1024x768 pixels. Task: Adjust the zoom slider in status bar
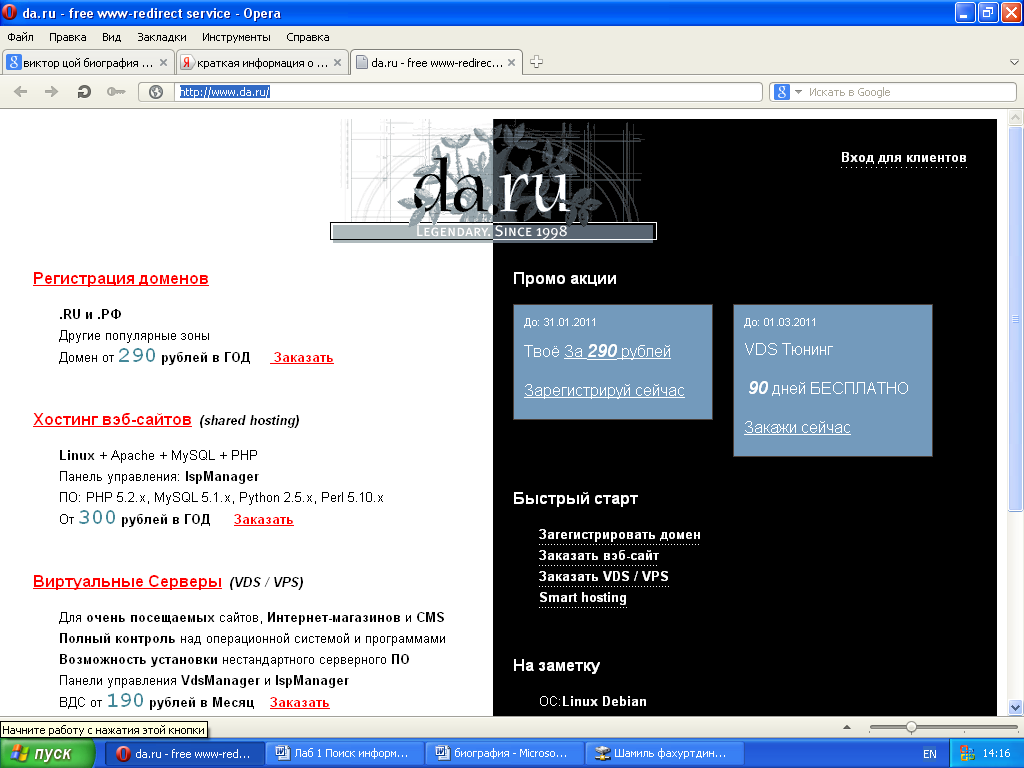click(x=911, y=727)
